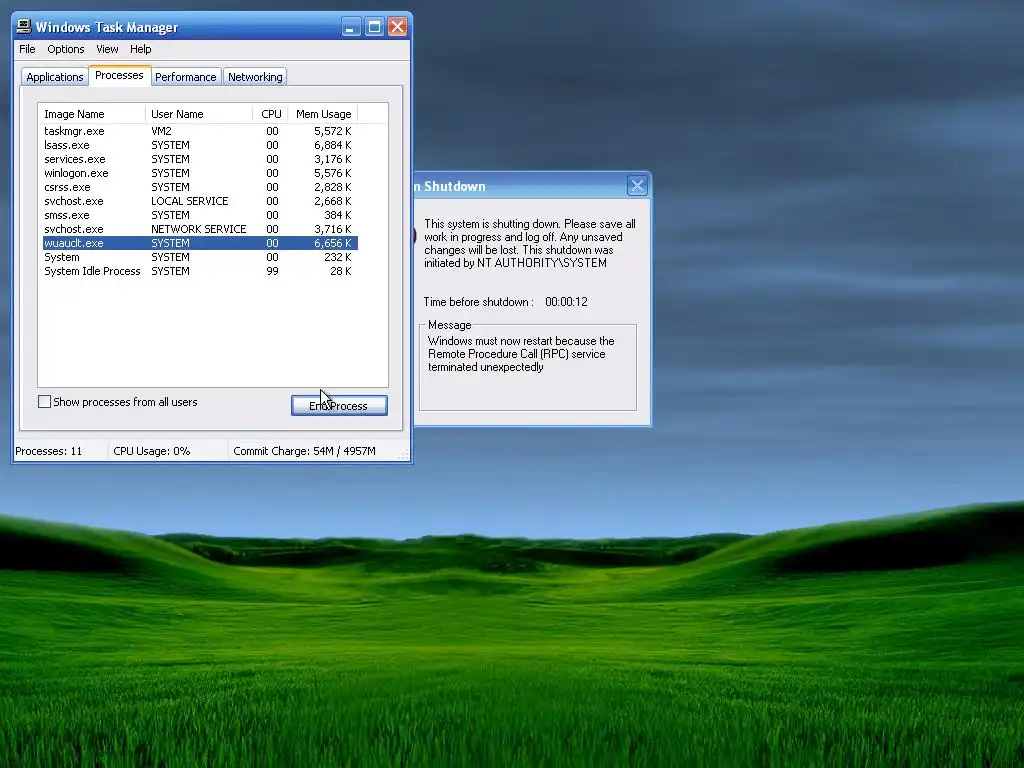Select the smss.exe process row

(x=200, y=216)
